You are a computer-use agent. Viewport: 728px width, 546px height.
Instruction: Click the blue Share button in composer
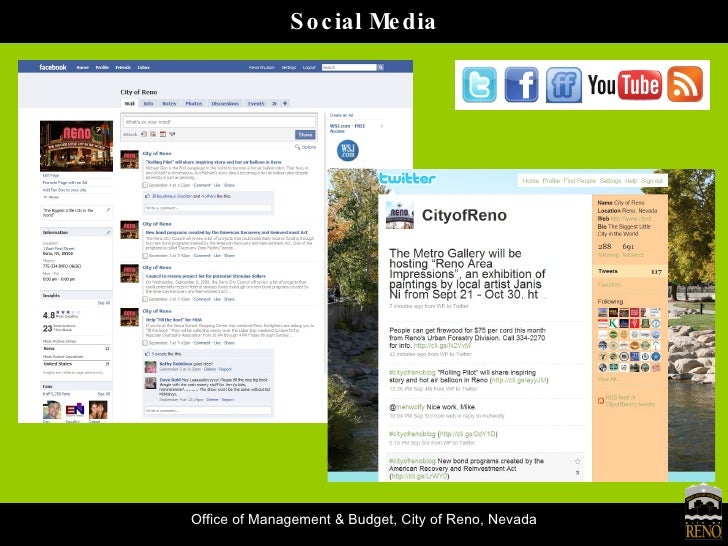(x=305, y=135)
